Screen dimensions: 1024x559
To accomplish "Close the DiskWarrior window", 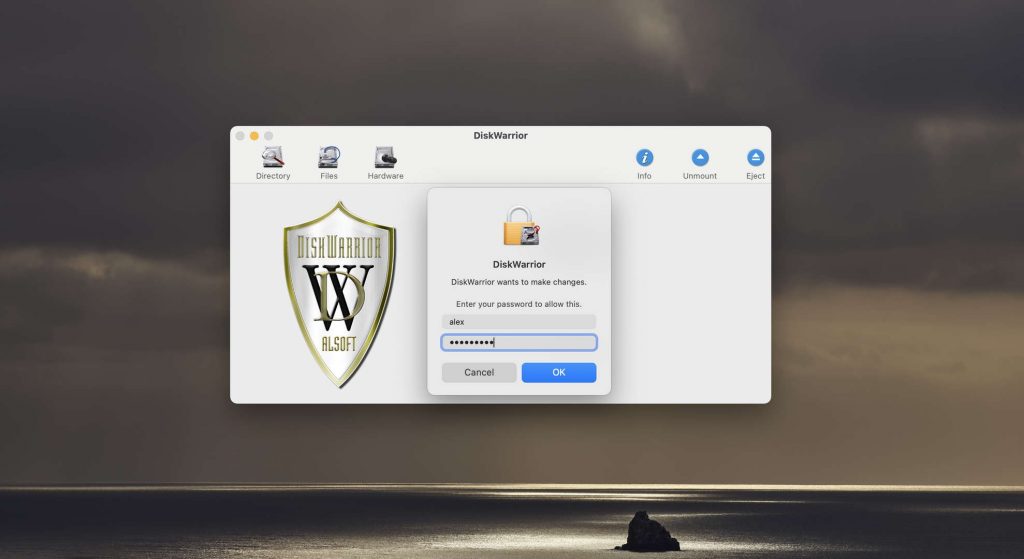I will [x=240, y=136].
